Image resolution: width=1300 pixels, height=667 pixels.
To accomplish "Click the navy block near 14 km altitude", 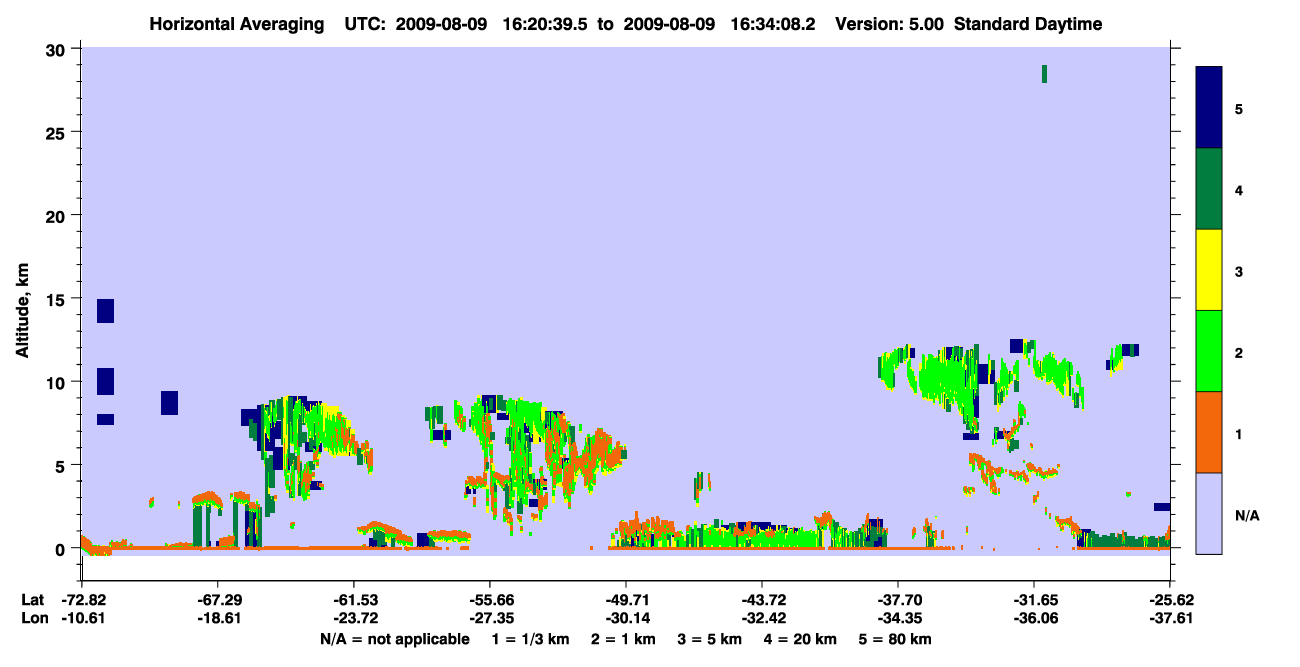I will (105, 311).
